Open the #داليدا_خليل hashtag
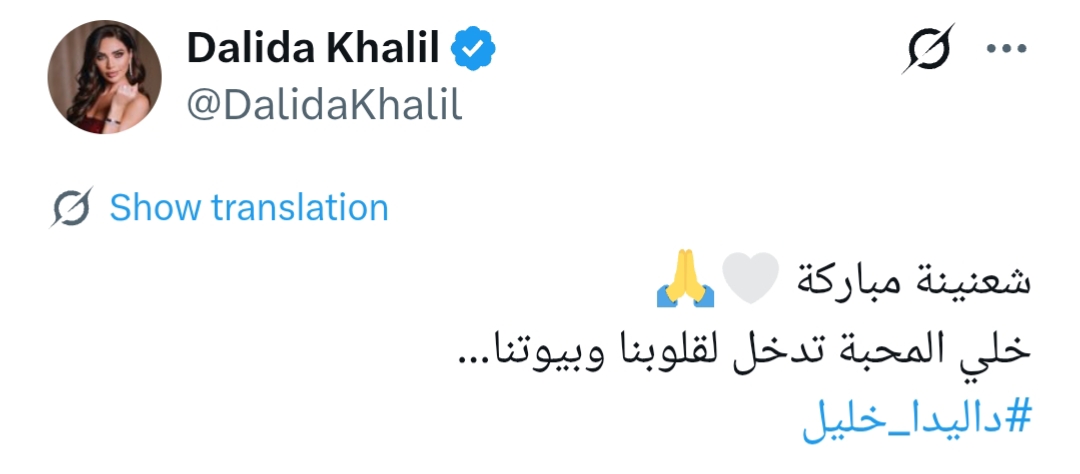 tap(916, 415)
